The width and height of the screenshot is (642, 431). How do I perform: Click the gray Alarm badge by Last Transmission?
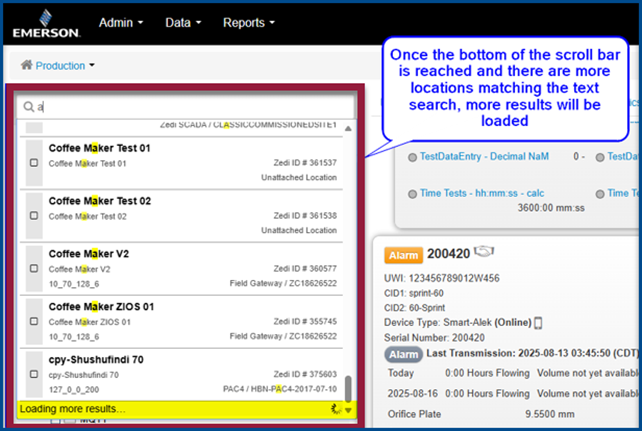(403, 354)
